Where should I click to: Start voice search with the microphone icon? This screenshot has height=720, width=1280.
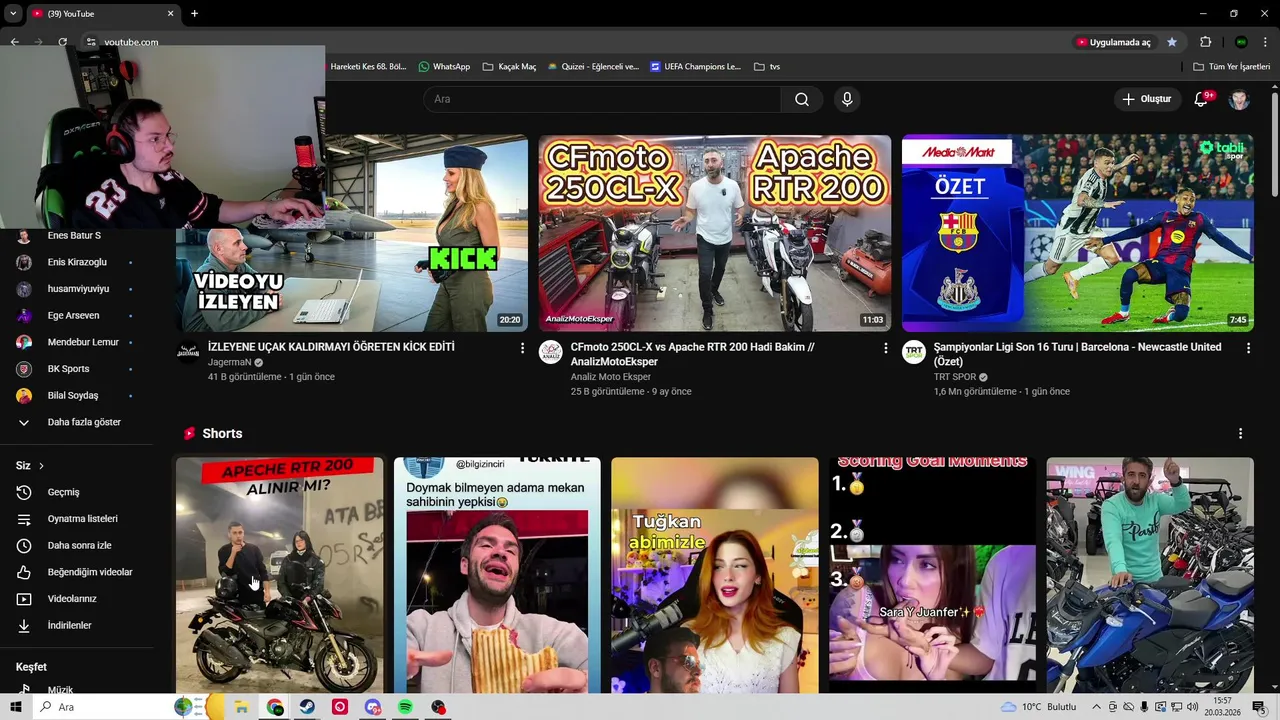(x=847, y=99)
